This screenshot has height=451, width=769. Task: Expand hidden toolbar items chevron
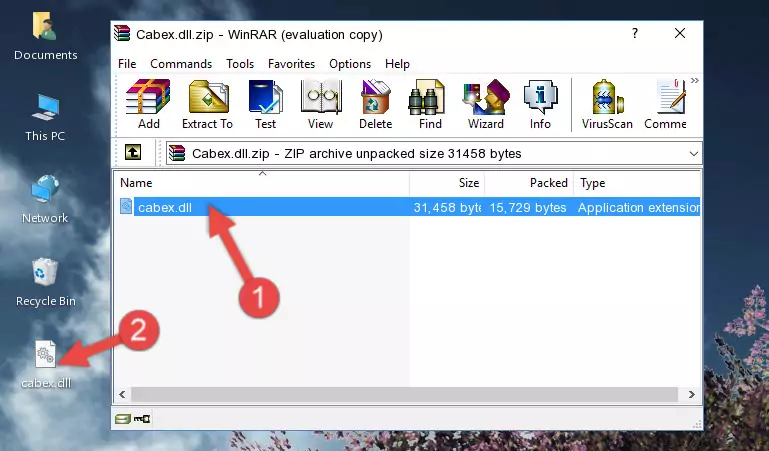click(x=694, y=80)
